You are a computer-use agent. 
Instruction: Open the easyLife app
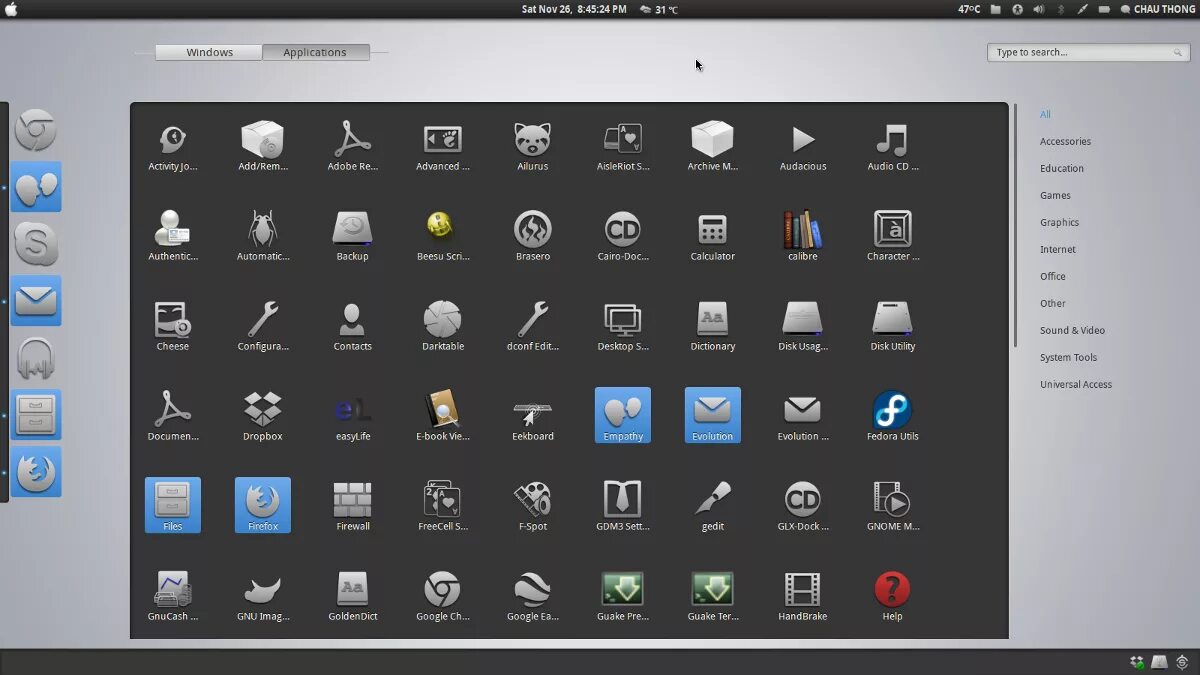coord(352,416)
